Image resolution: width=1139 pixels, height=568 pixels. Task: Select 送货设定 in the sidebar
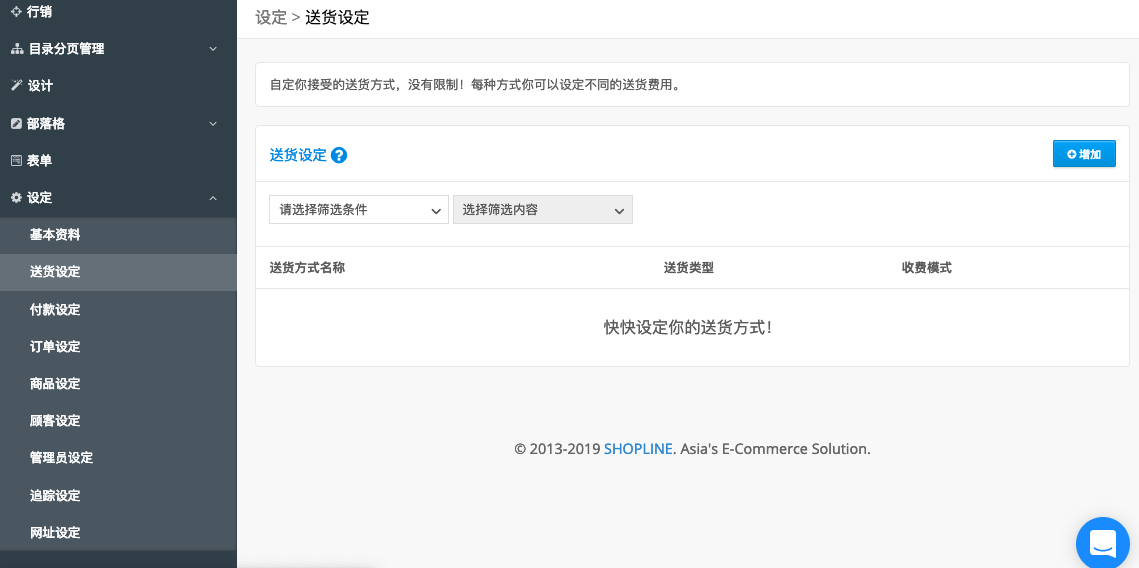point(118,272)
